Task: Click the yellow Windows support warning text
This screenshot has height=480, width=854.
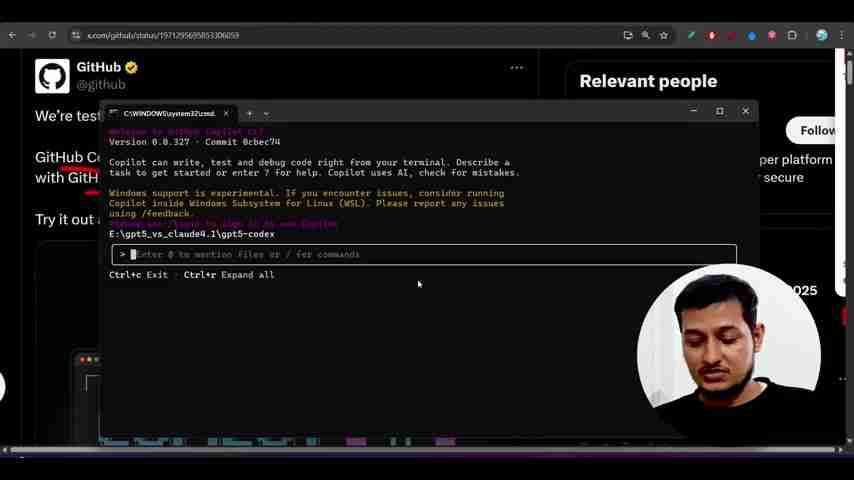Action: click(x=307, y=203)
